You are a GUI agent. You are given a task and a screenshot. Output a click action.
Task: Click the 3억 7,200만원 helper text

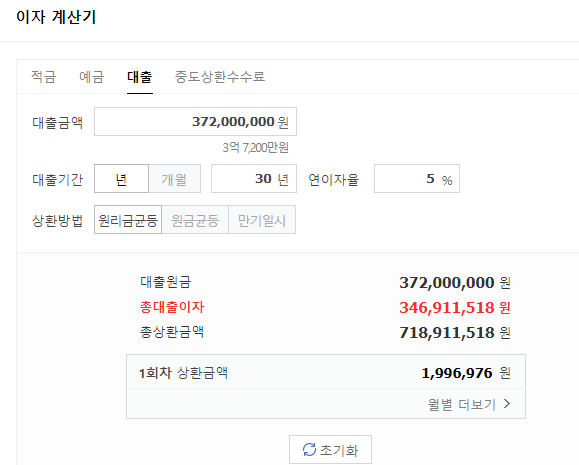[255, 148]
